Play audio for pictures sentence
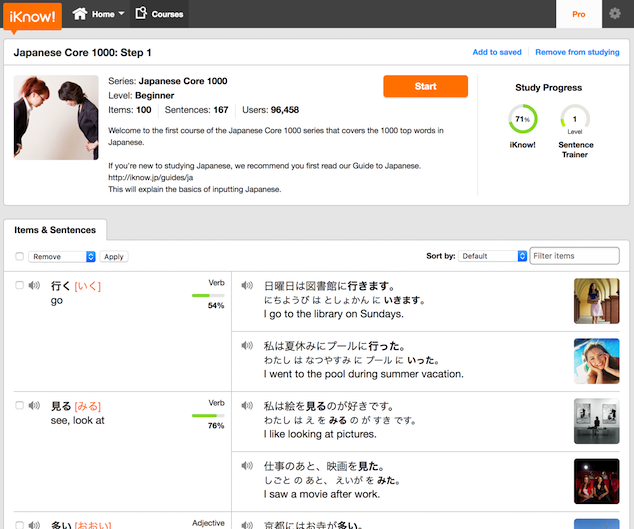634x529 pixels. click(247, 405)
